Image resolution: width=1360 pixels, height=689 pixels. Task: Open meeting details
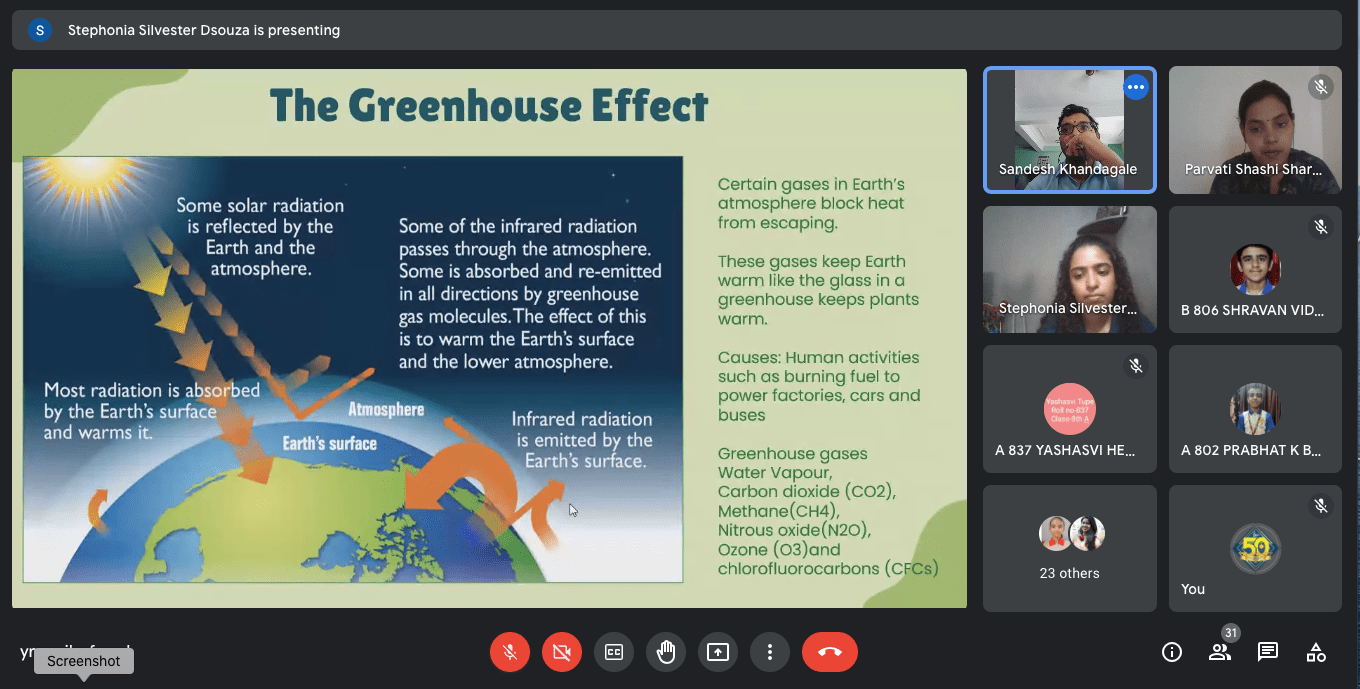pos(1171,652)
